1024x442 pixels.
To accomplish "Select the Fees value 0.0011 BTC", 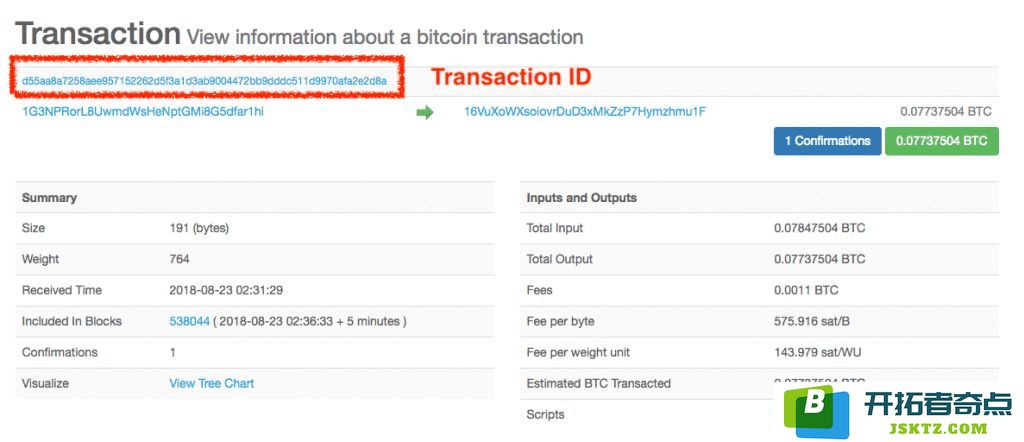I will pos(806,290).
